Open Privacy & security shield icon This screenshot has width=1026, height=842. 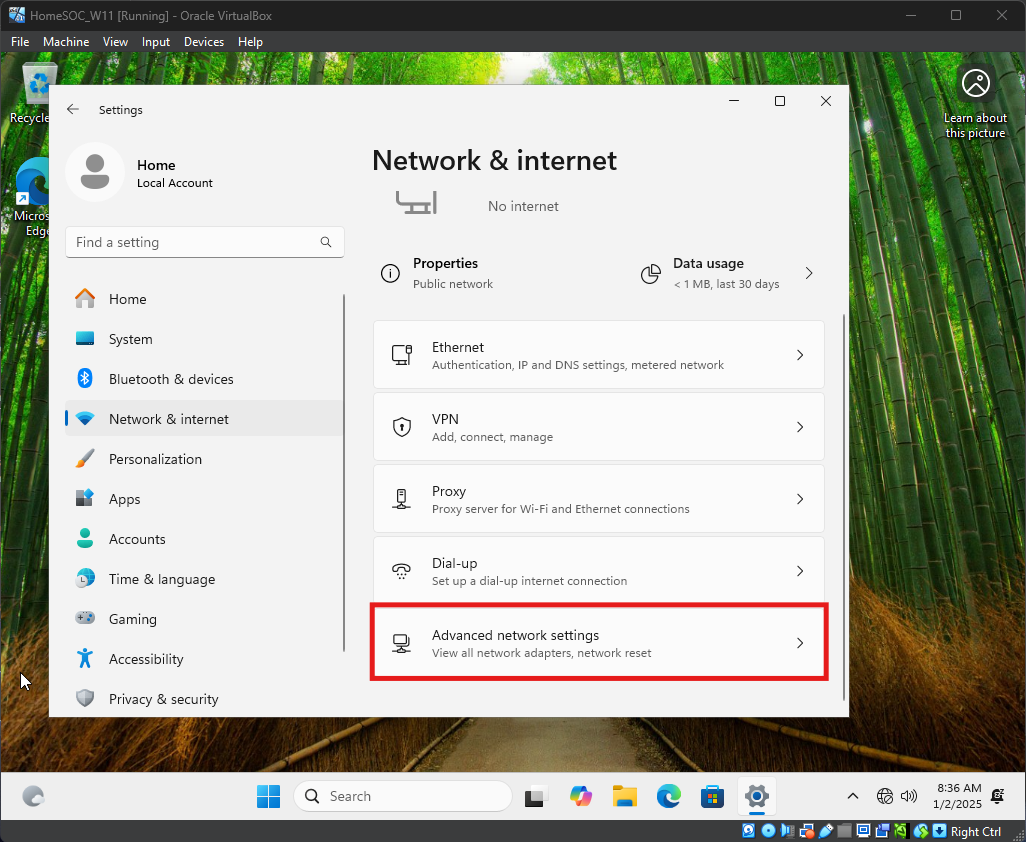click(85, 699)
